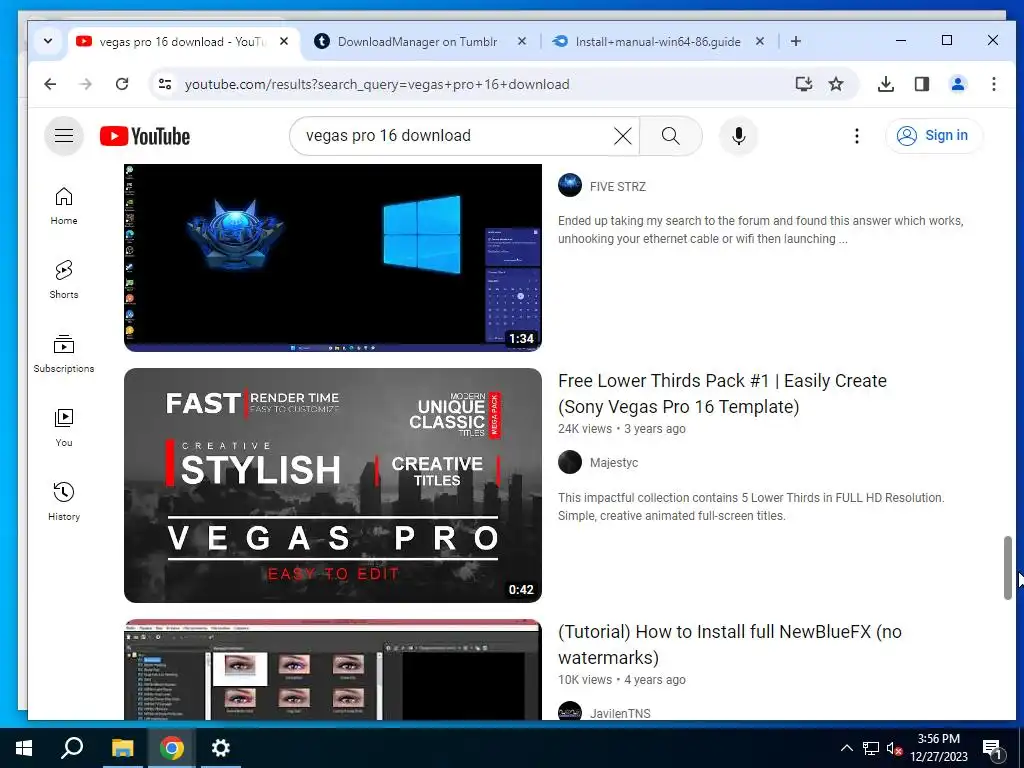Screen dimensions: 1024x768
Task: Go to Home in the sidebar
Action: coord(64,206)
